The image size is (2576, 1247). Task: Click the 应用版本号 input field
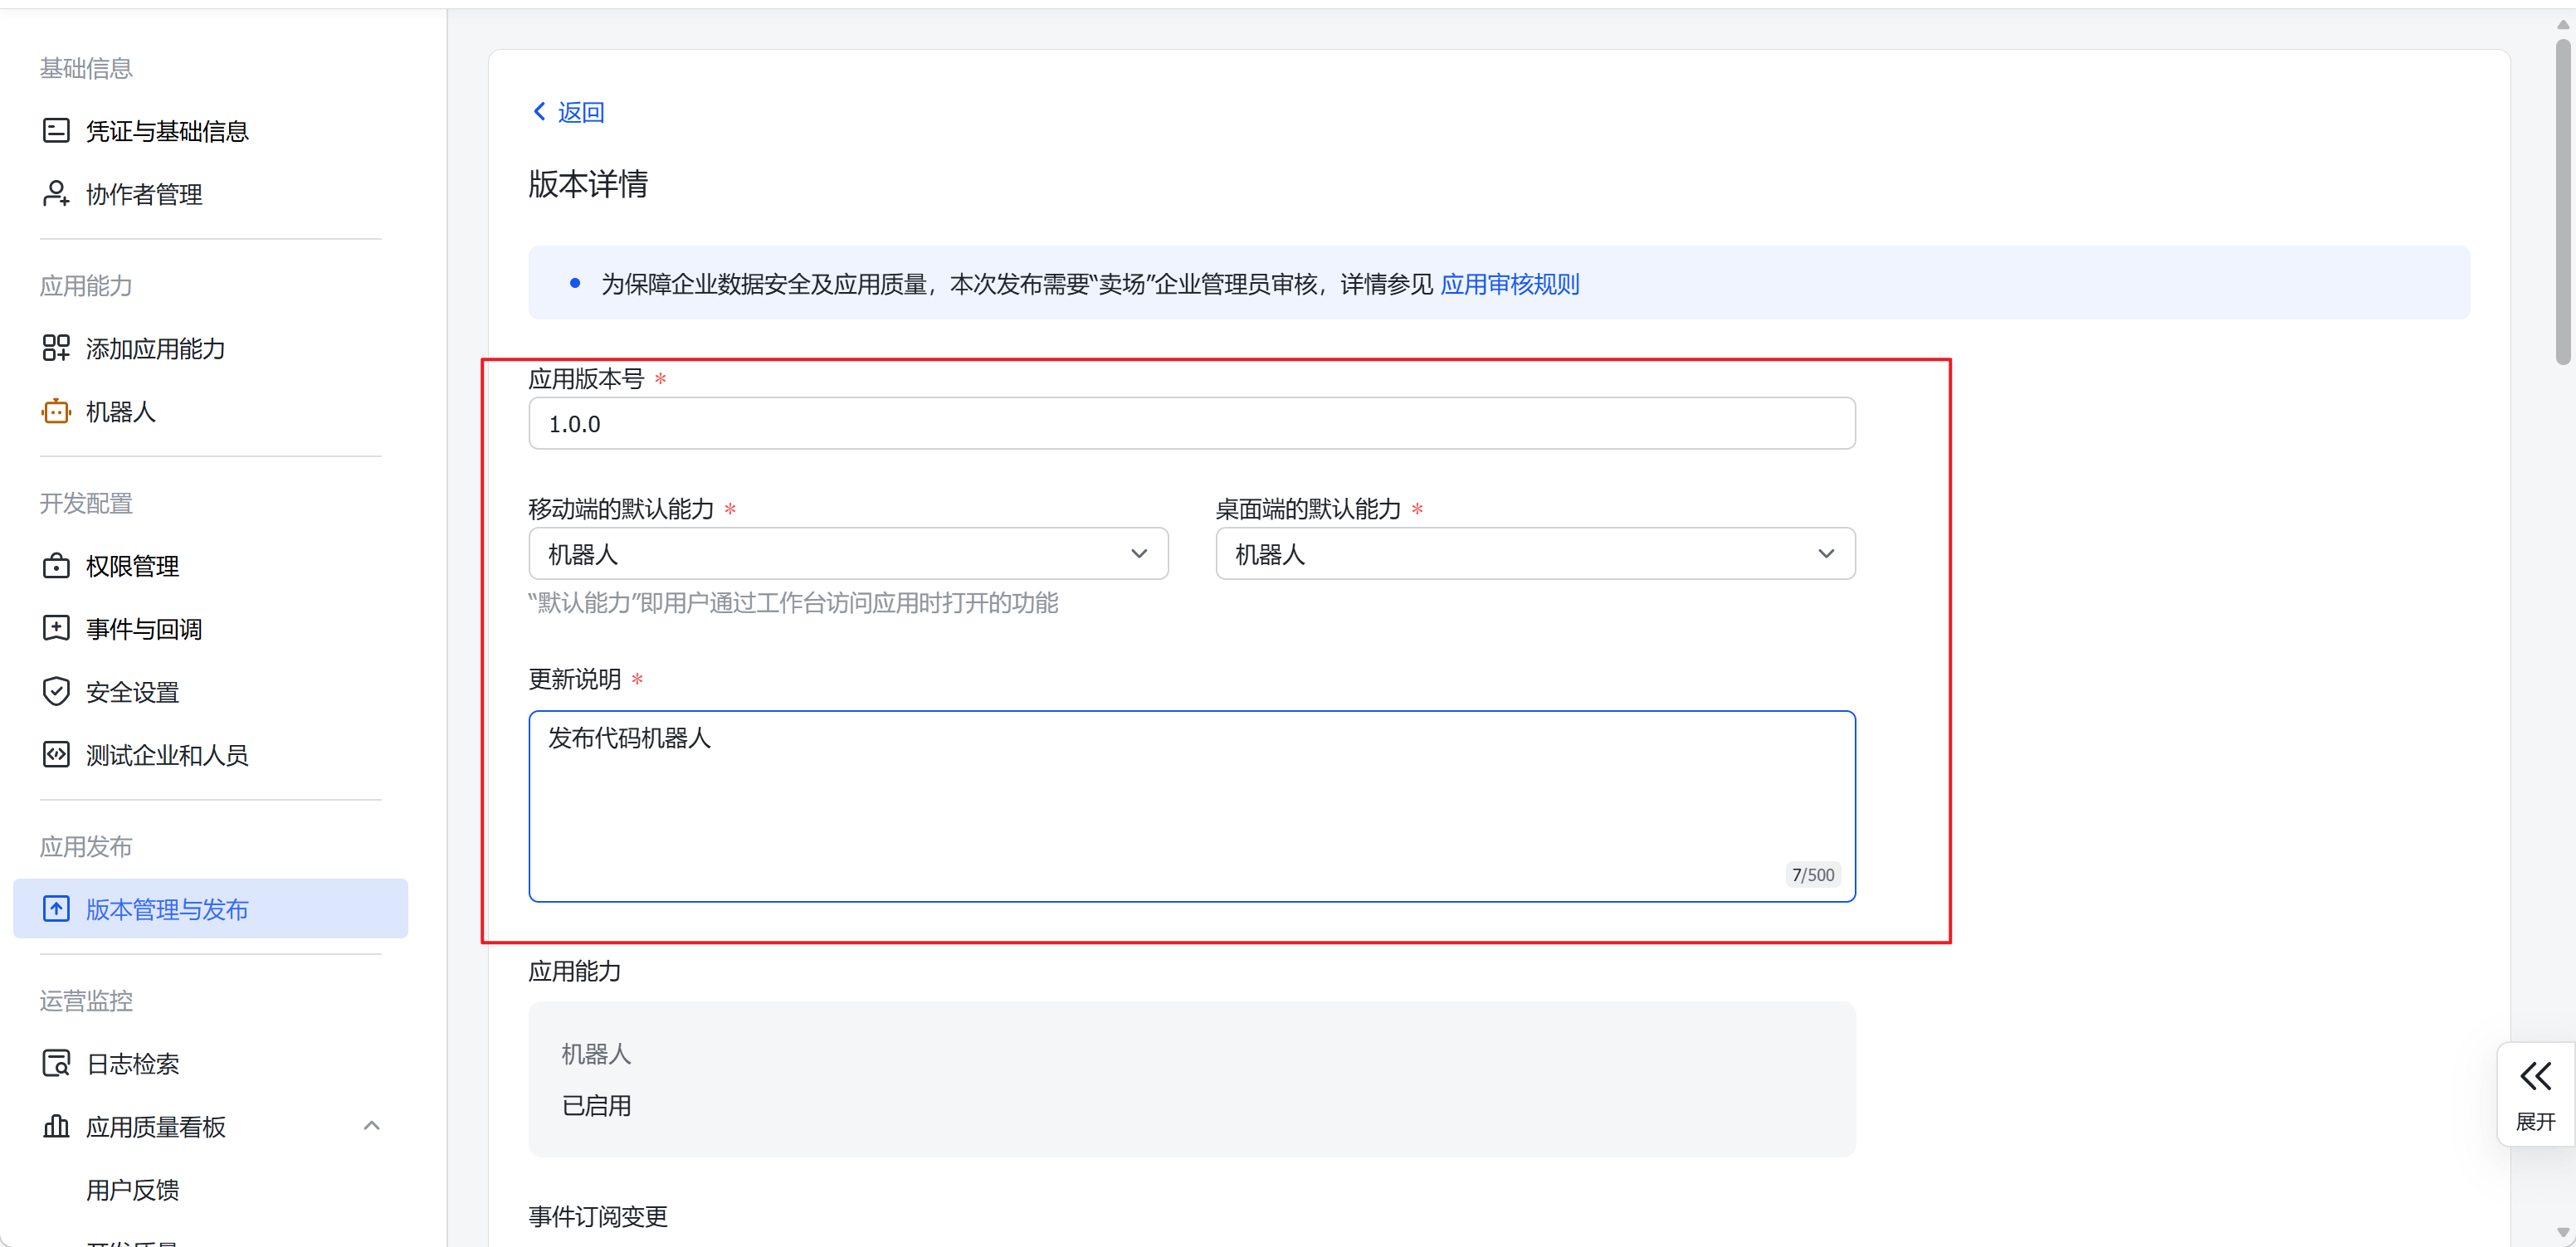pyautogui.click(x=1190, y=424)
